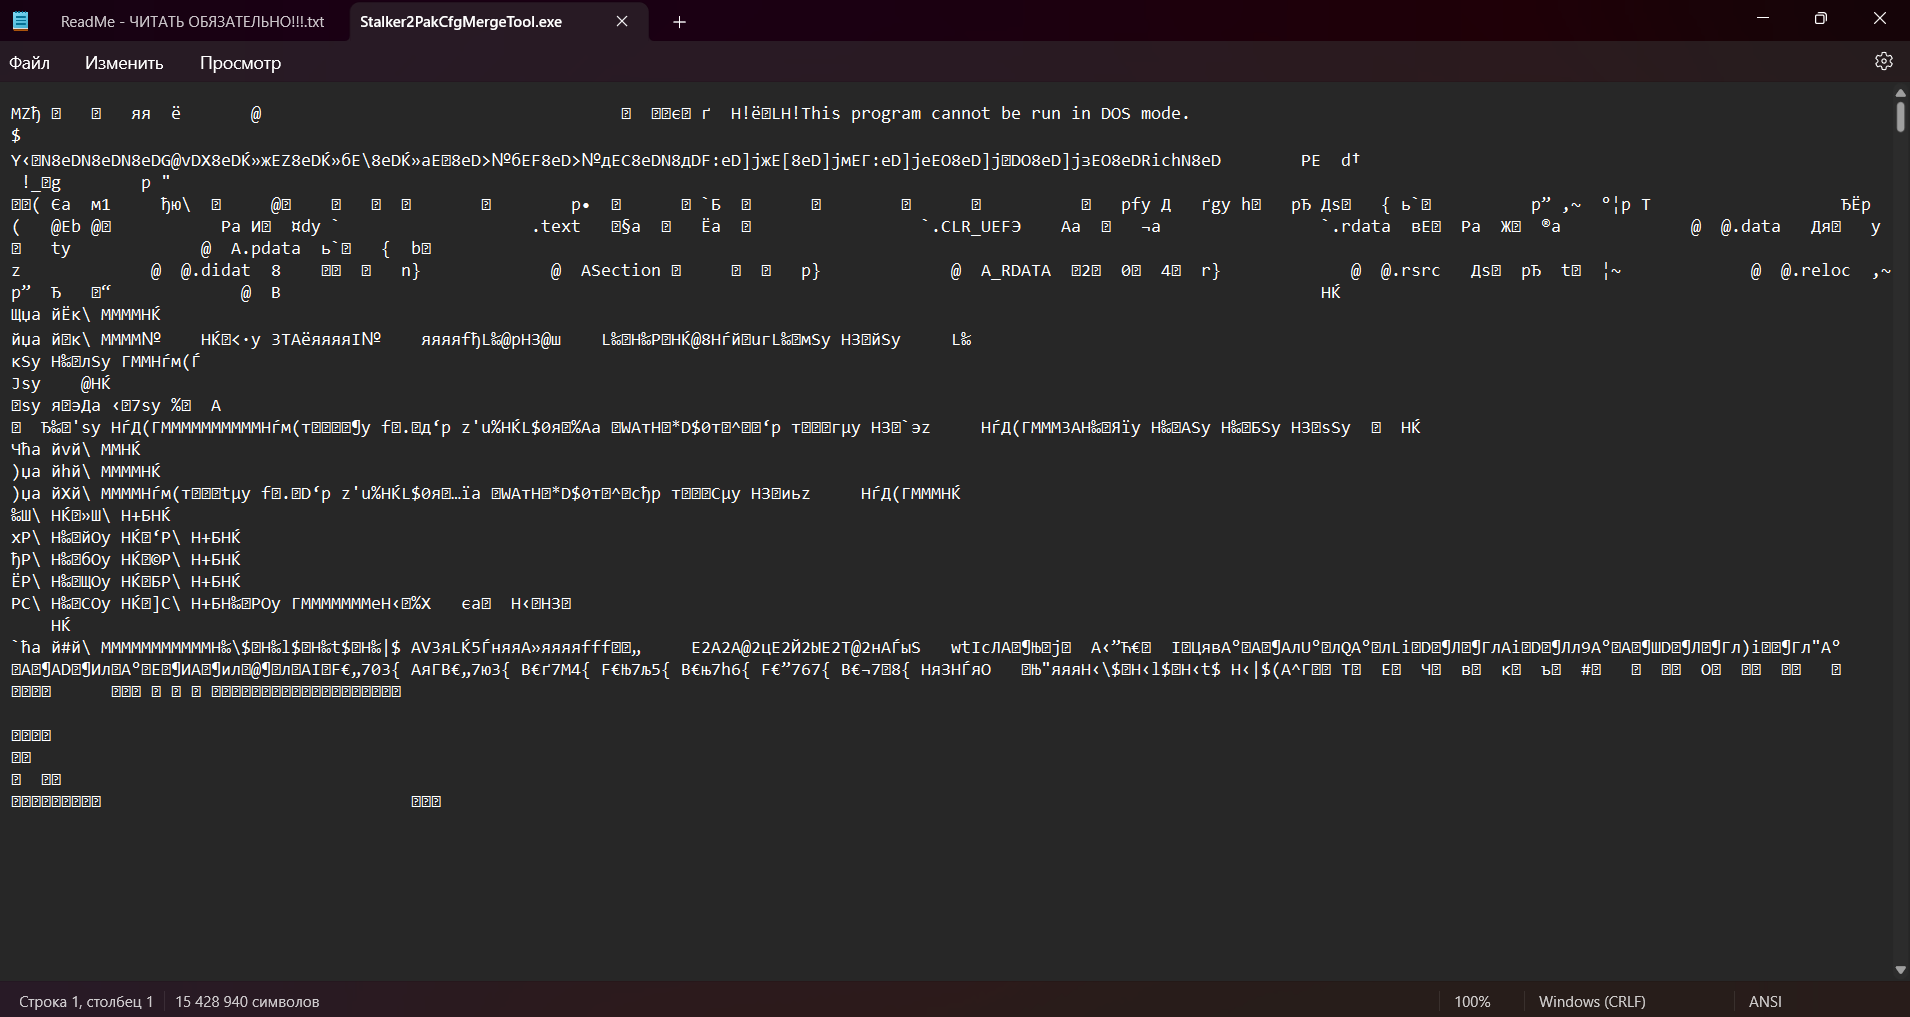Screen dimensions: 1910x1017
Task: Open the Просмотр menu
Action: (240, 63)
